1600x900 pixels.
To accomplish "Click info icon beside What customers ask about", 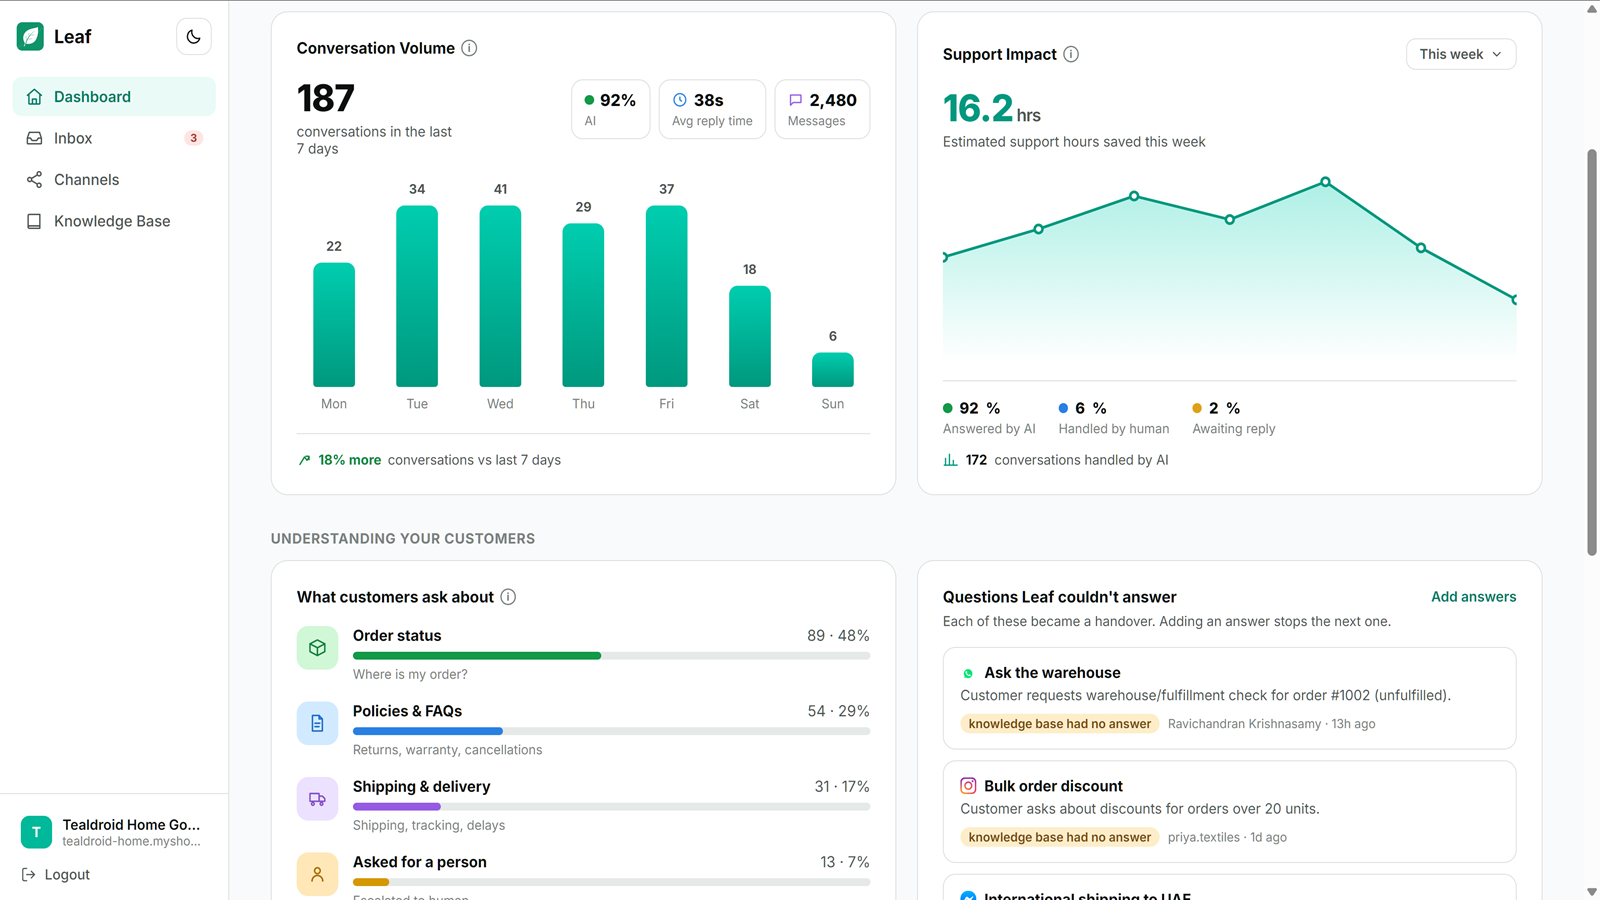I will click(x=508, y=597).
